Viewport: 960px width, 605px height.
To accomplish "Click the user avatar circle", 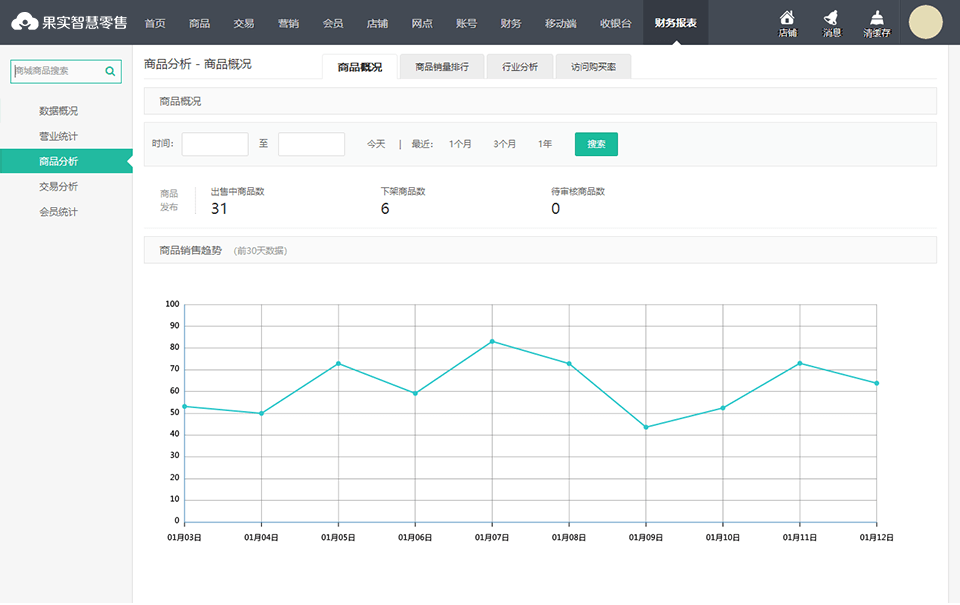I will [x=925, y=22].
